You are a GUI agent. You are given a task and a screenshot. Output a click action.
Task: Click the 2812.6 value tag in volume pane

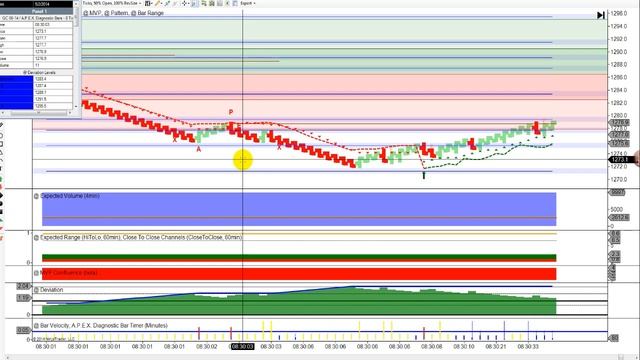[620, 218]
